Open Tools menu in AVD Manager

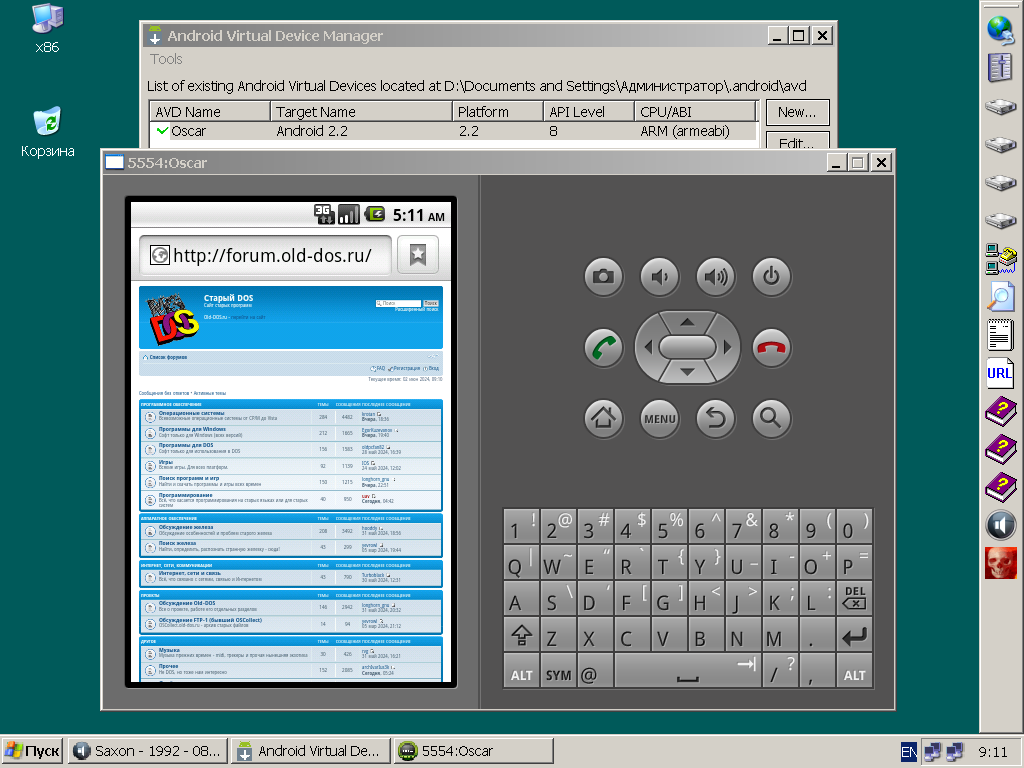point(166,59)
